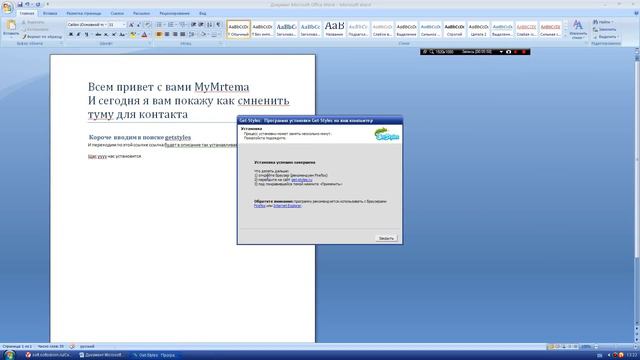Toggle Bold formatting in the Font group
The height and width of the screenshot is (360, 640).
coord(71,35)
